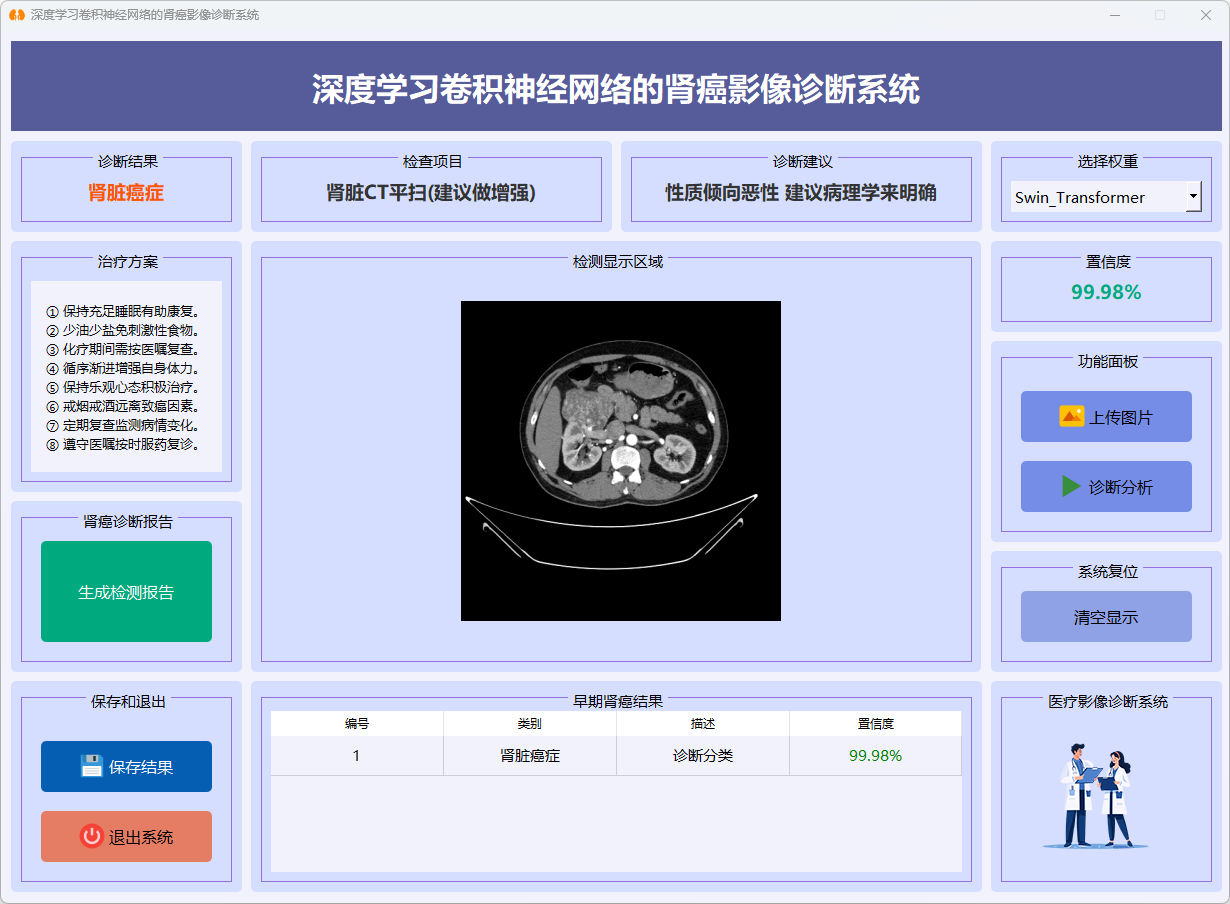Select the 肾脏癌症 cell in results table
Screen dimensions: 1230x904
pyautogui.click(x=530, y=756)
